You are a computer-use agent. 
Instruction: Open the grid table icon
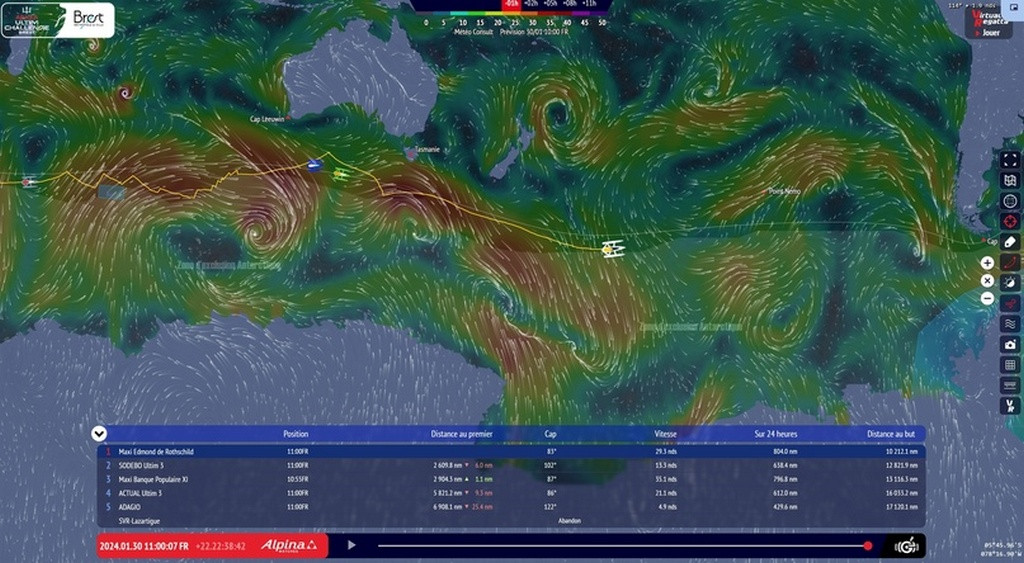tap(1010, 365)
